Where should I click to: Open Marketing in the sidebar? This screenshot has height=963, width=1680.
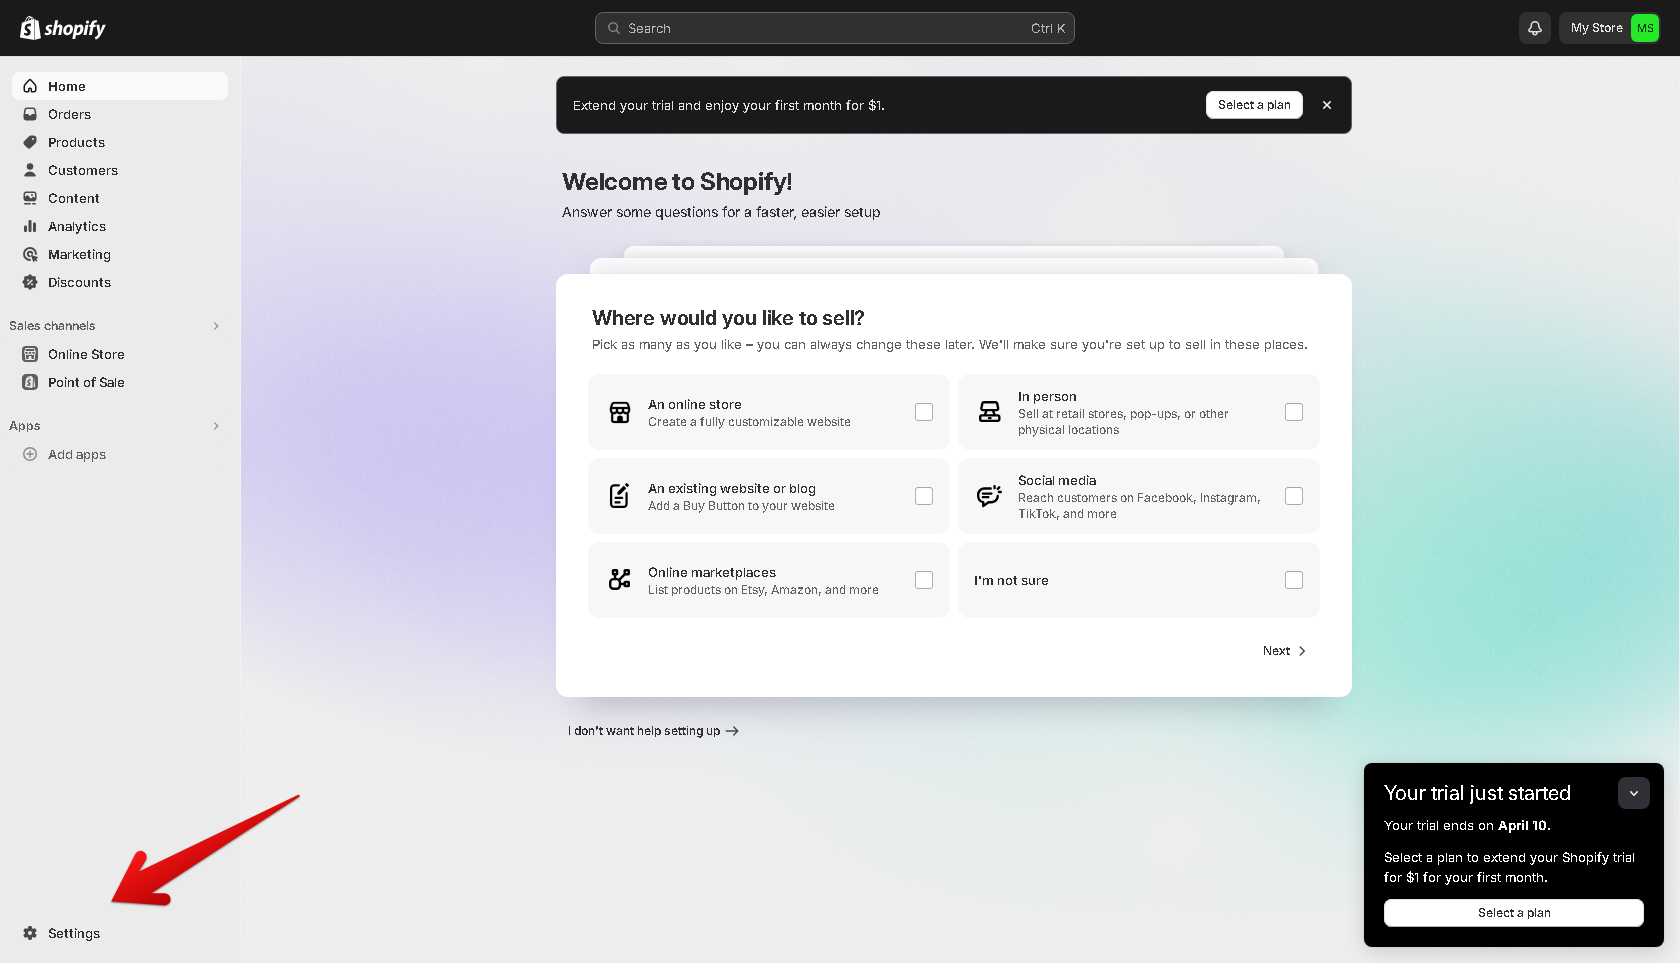pyautogui.click(x=120, y=254)
